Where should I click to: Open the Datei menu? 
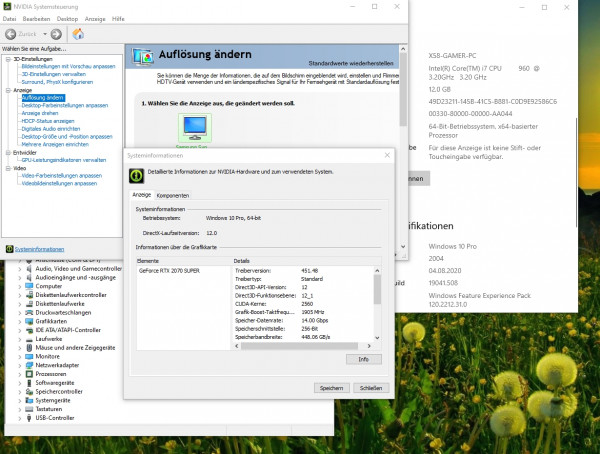point(9,19)
